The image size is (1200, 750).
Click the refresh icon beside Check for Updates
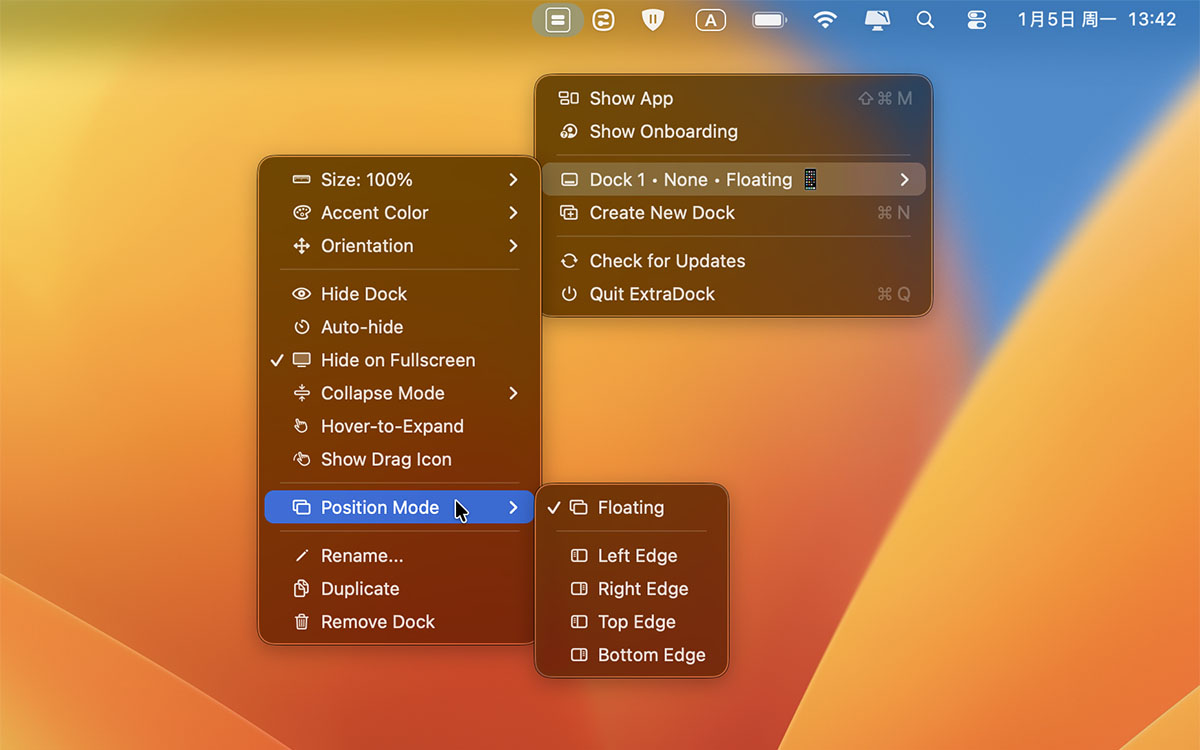[x=569, y=261]
